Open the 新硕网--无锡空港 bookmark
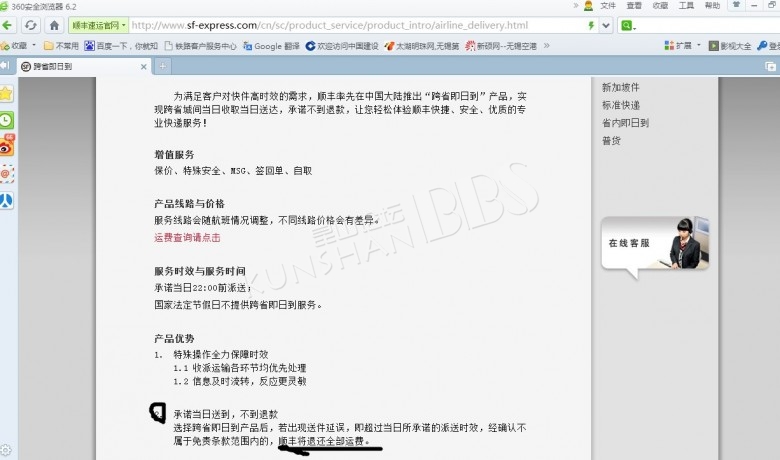The width and height of the screenshot is (780, 460). click(x=501, y=46)
